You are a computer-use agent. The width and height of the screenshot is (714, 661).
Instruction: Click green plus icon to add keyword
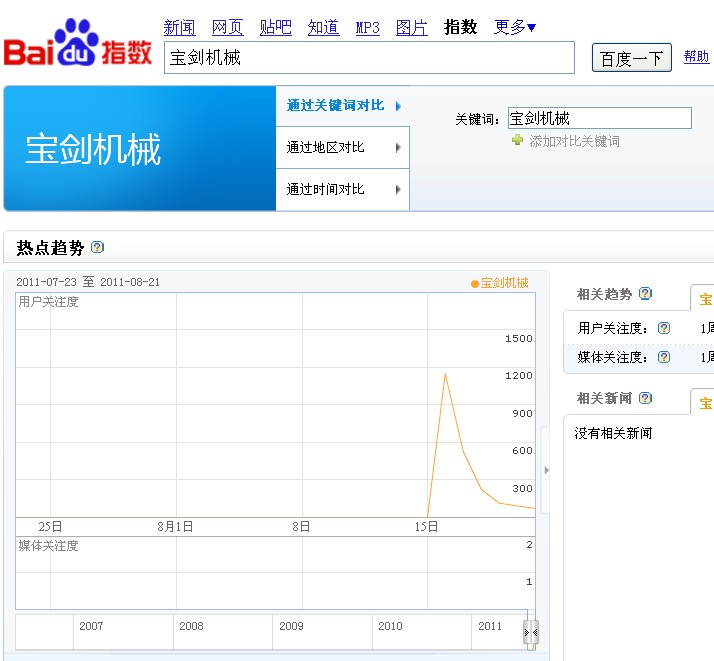(517, 141)
